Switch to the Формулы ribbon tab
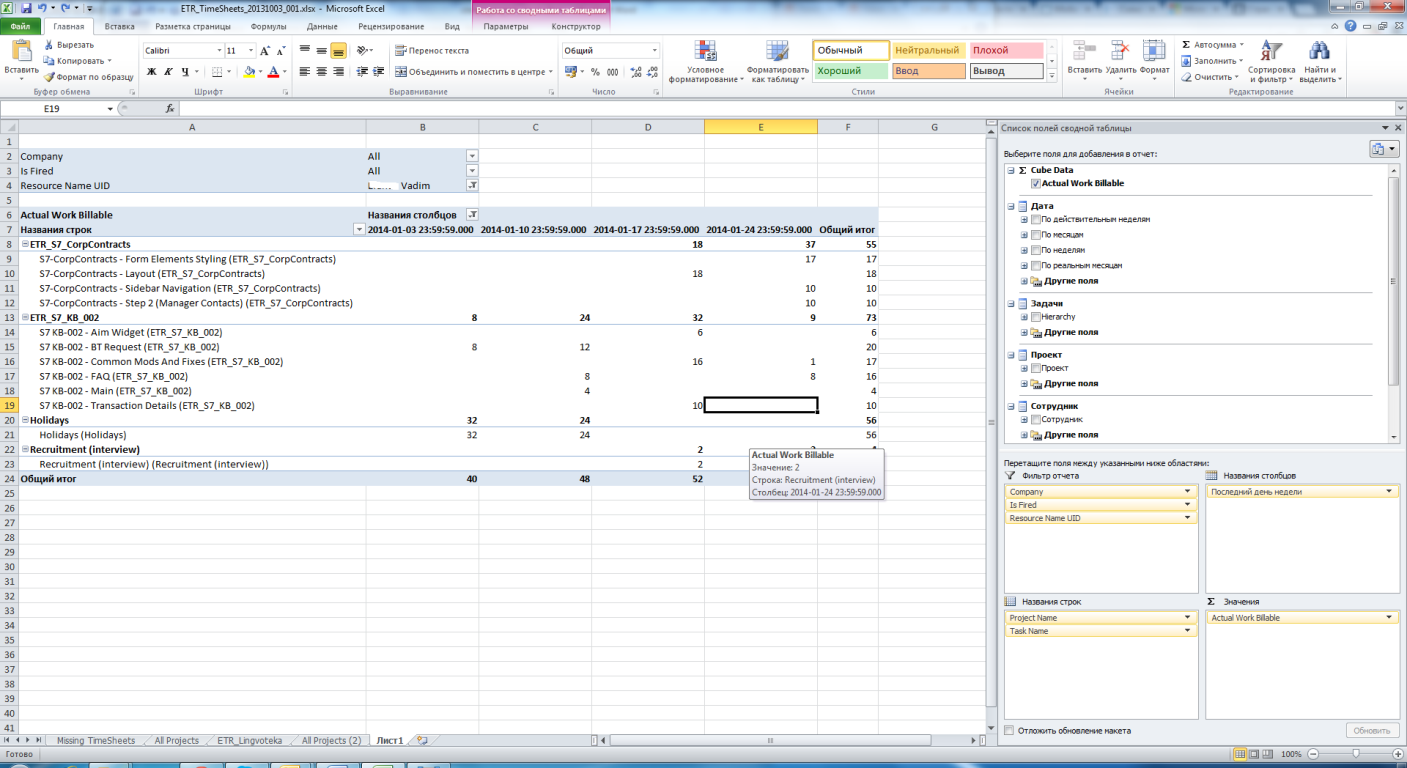Screen dimensions: 1407x768 (x=269, y=26)
